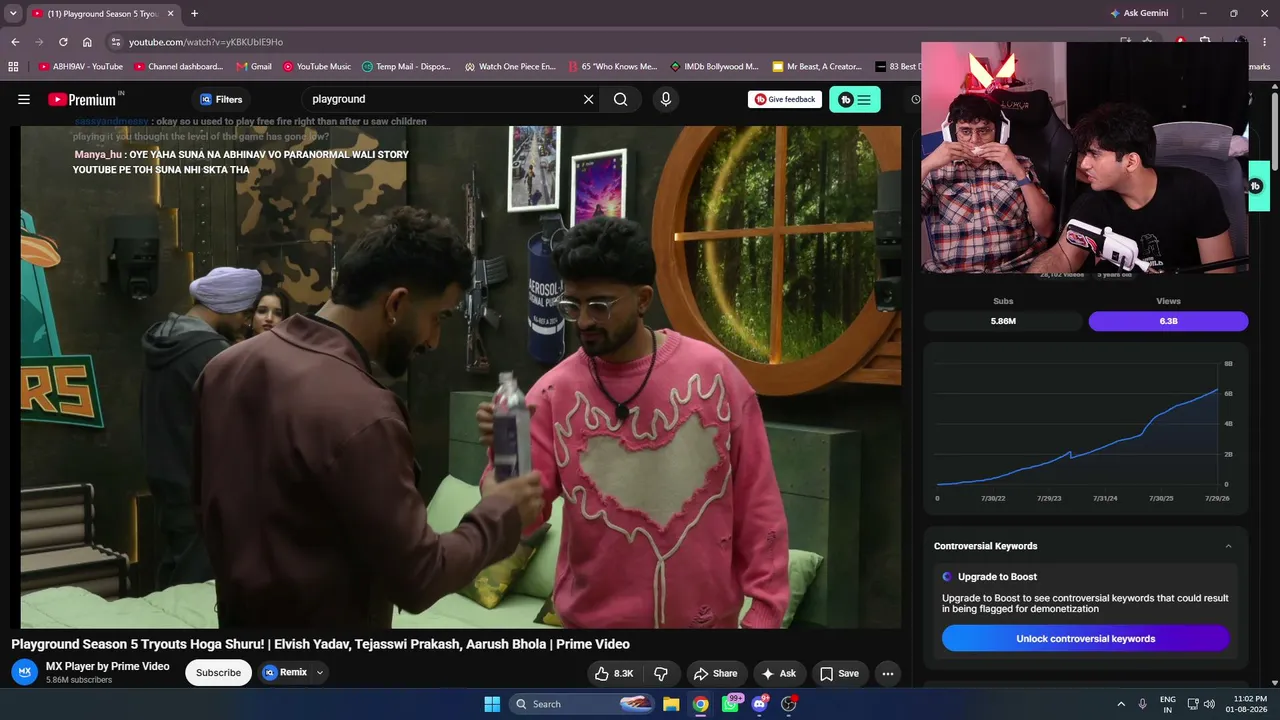Viewport: 1280px width, 720px height.
Task: Click the views growth chart
Action: (1086, 428)
